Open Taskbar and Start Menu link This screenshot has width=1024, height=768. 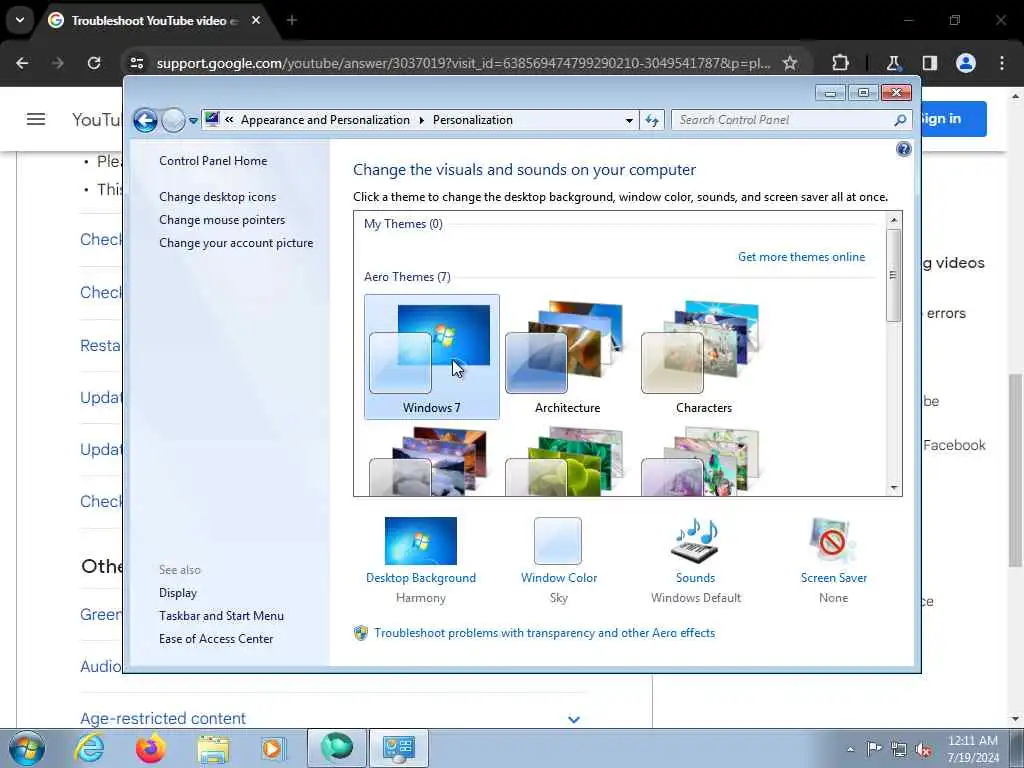(x=221, y=615)
